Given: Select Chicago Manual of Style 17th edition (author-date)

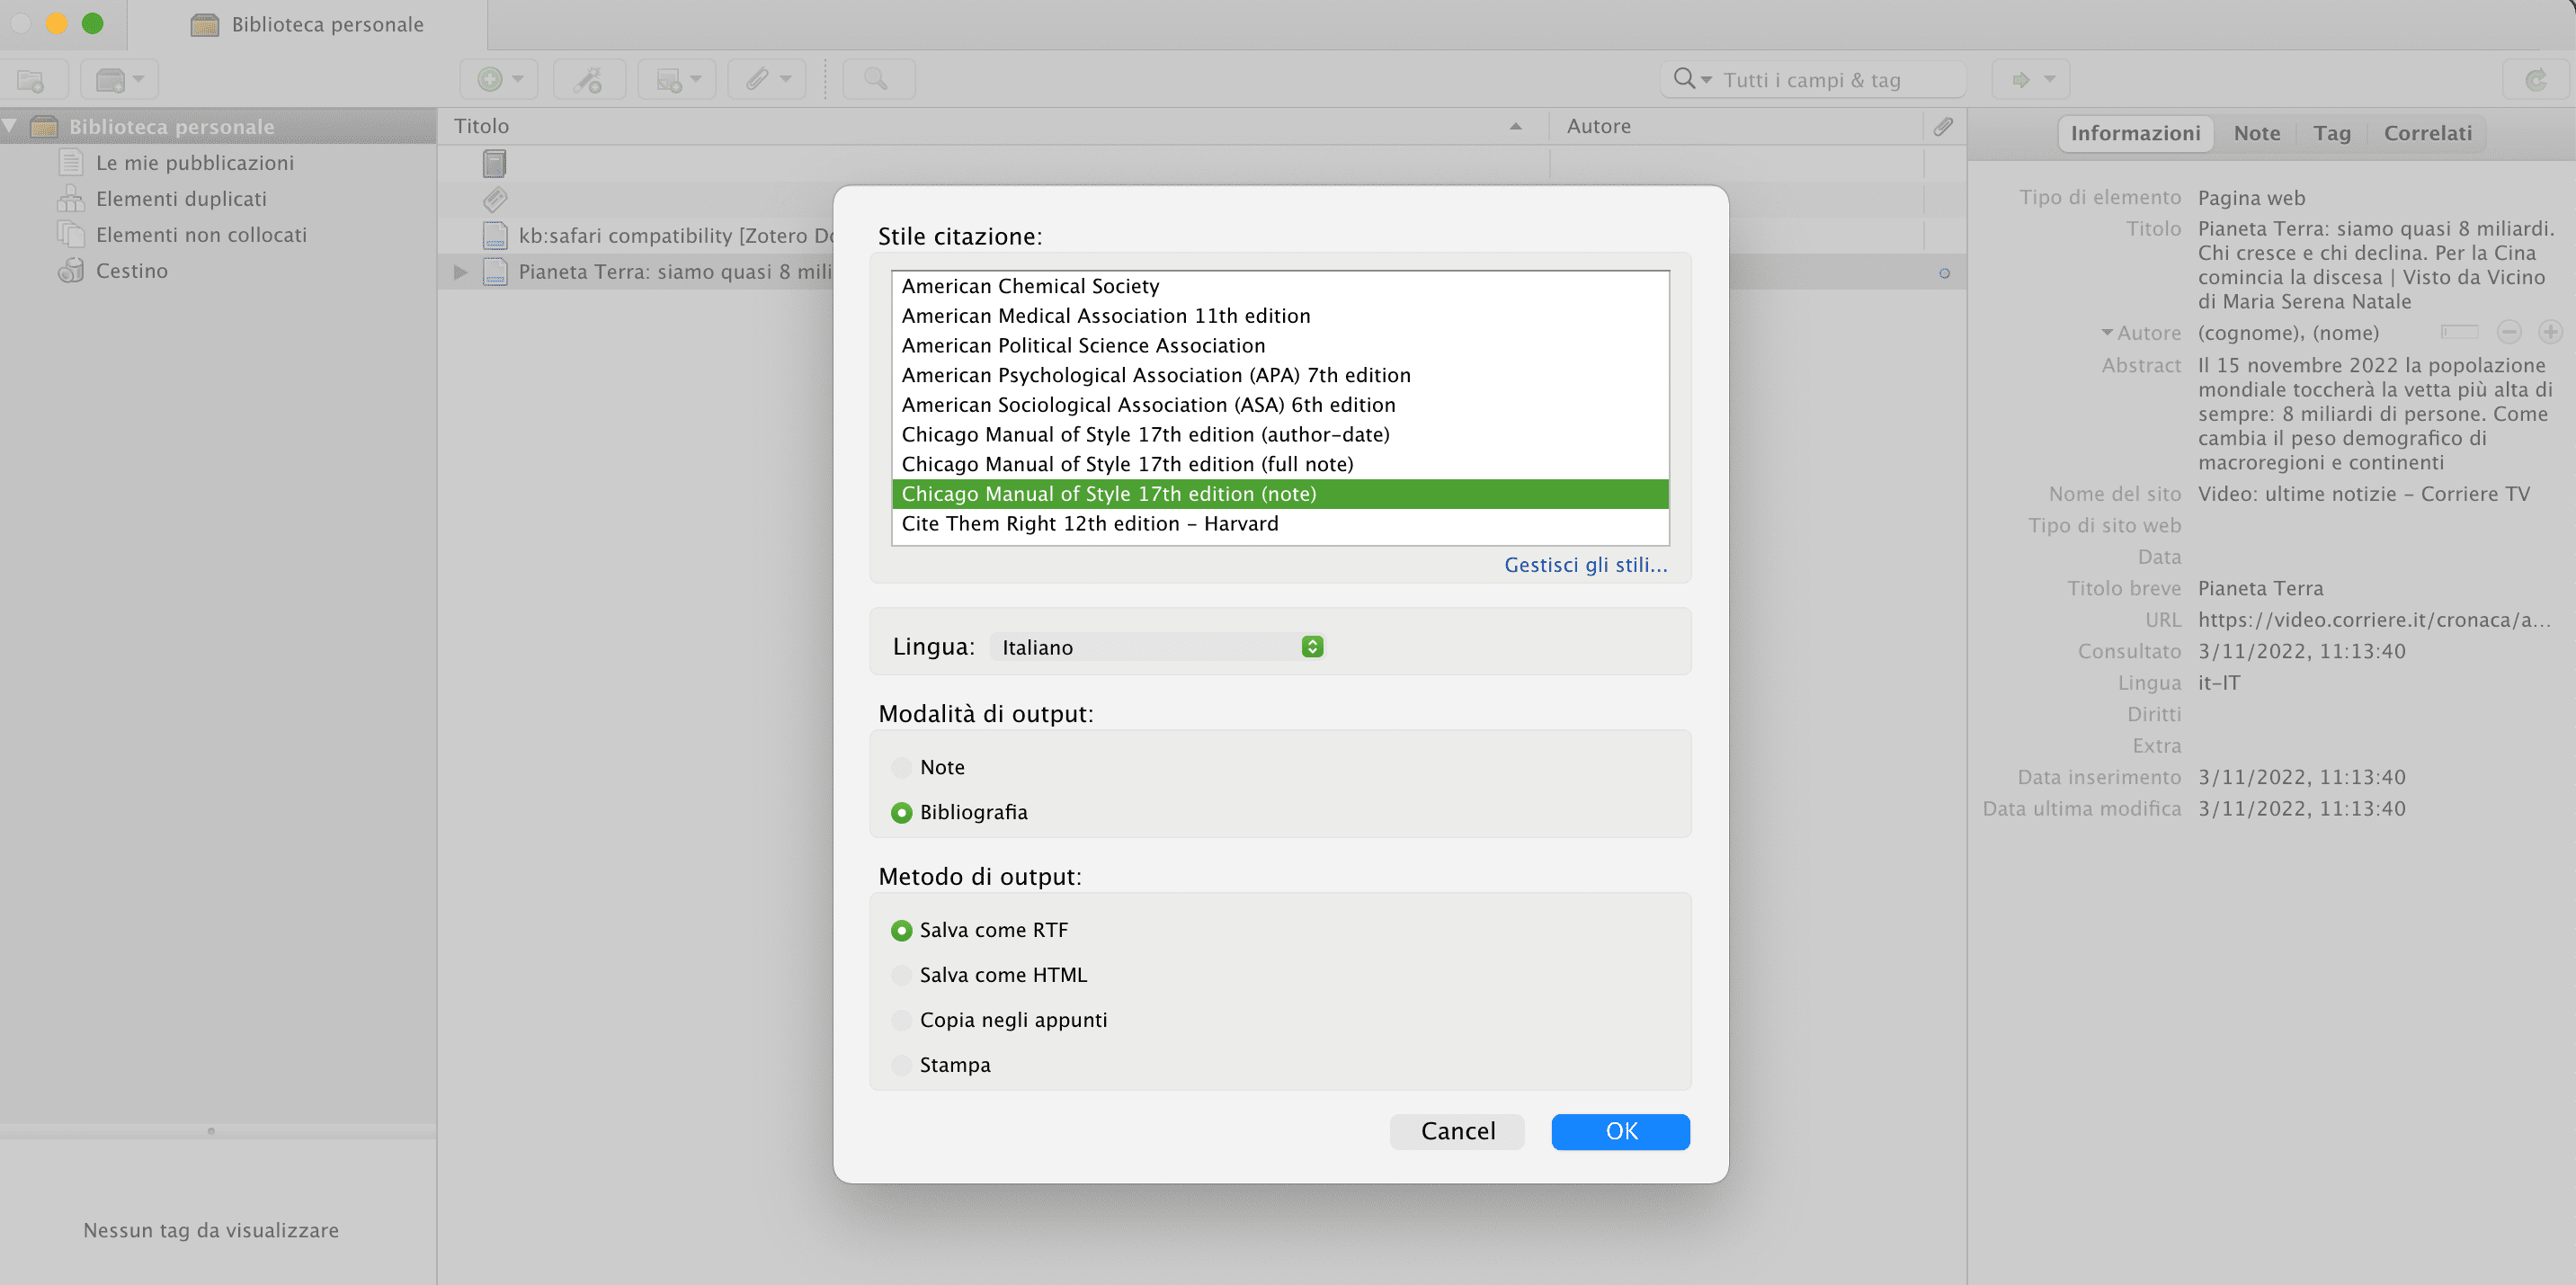Looking at the screenshot, I should tap(1280, 434).
